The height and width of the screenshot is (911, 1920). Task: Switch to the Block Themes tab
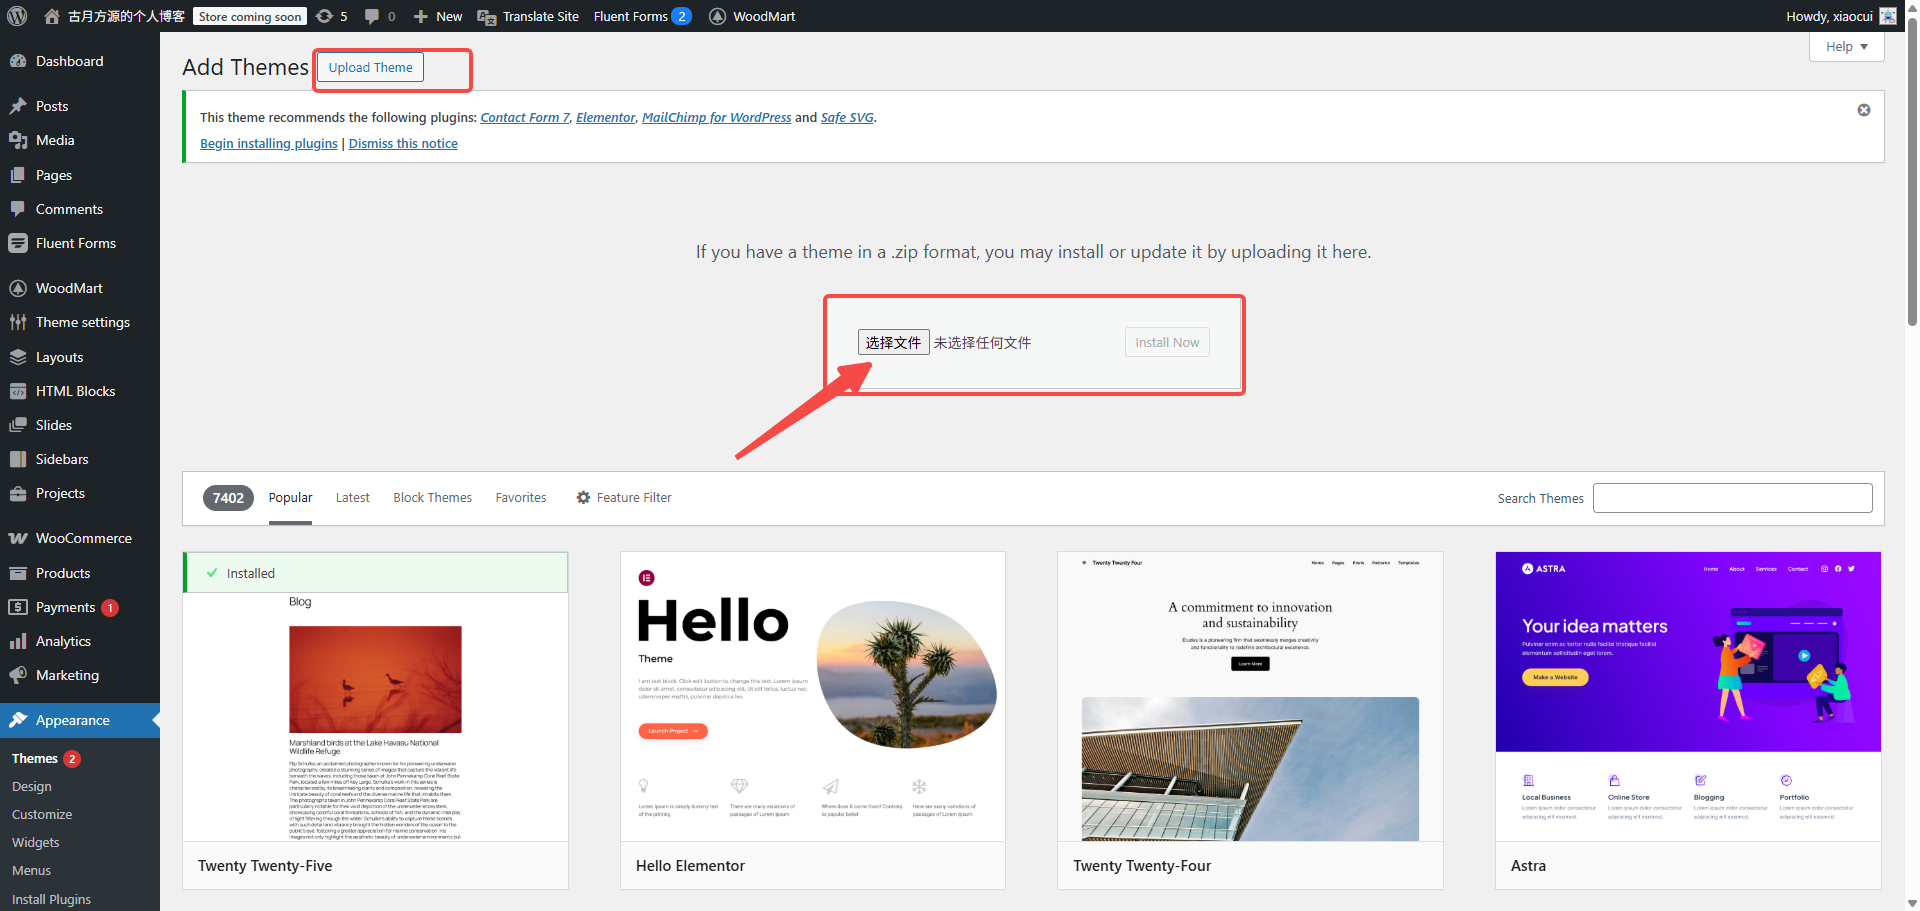pyautogui.click(x=432, y=498)
